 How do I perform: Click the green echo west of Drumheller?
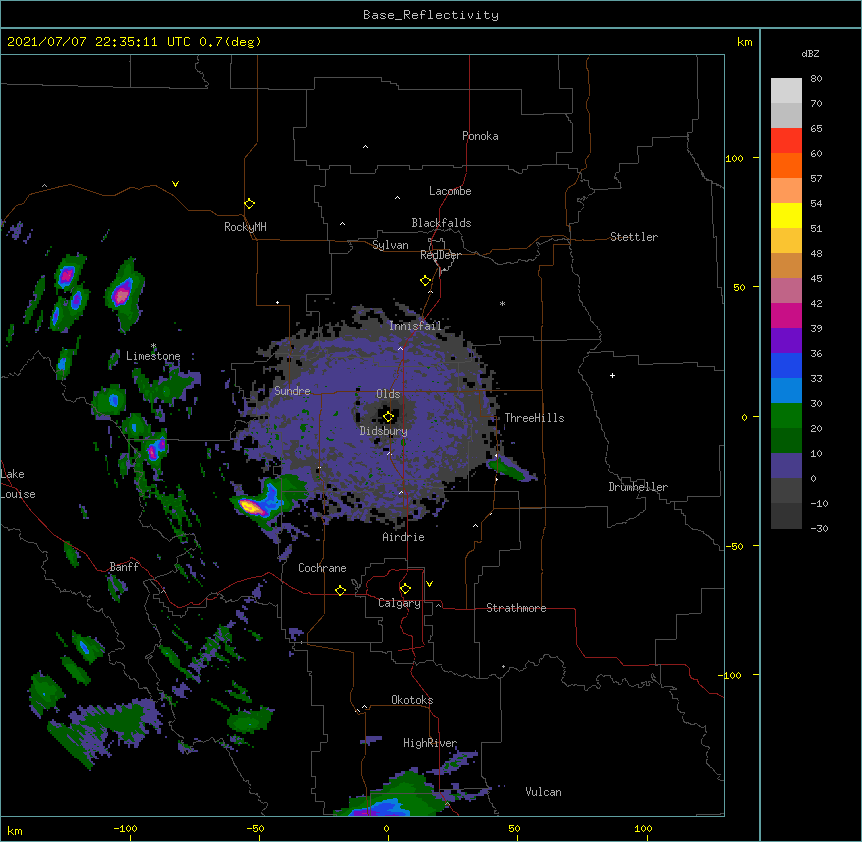tap(510, 469)
